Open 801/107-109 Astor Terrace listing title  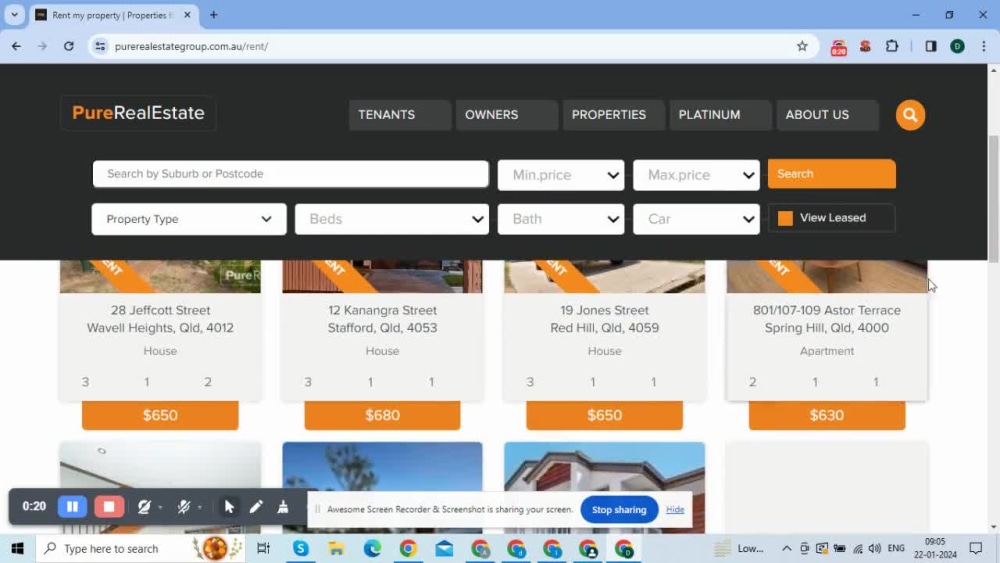(827, 319)
